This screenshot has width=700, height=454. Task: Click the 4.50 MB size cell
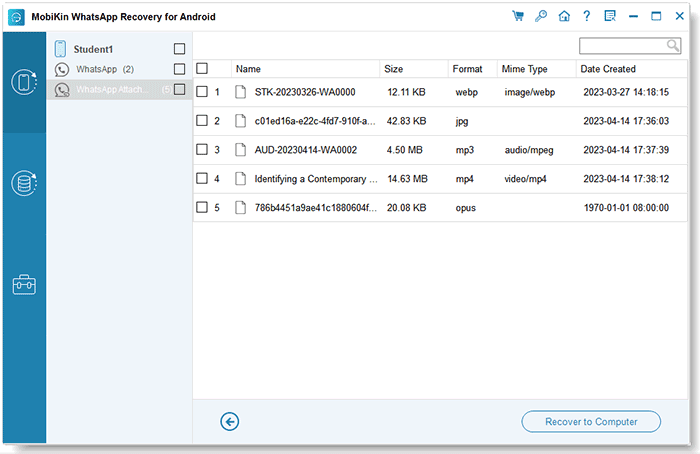tap(404, 150)
